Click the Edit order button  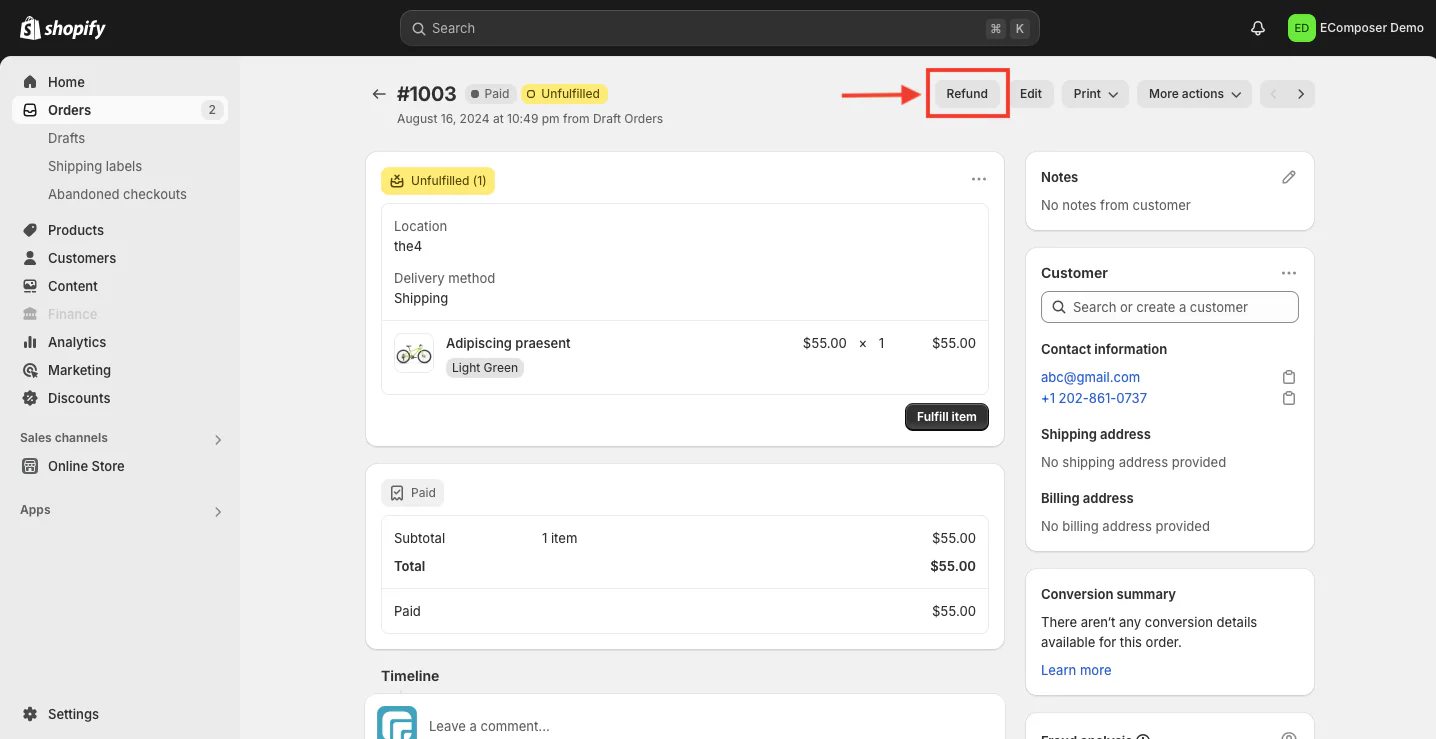(x=1031, y=94)
